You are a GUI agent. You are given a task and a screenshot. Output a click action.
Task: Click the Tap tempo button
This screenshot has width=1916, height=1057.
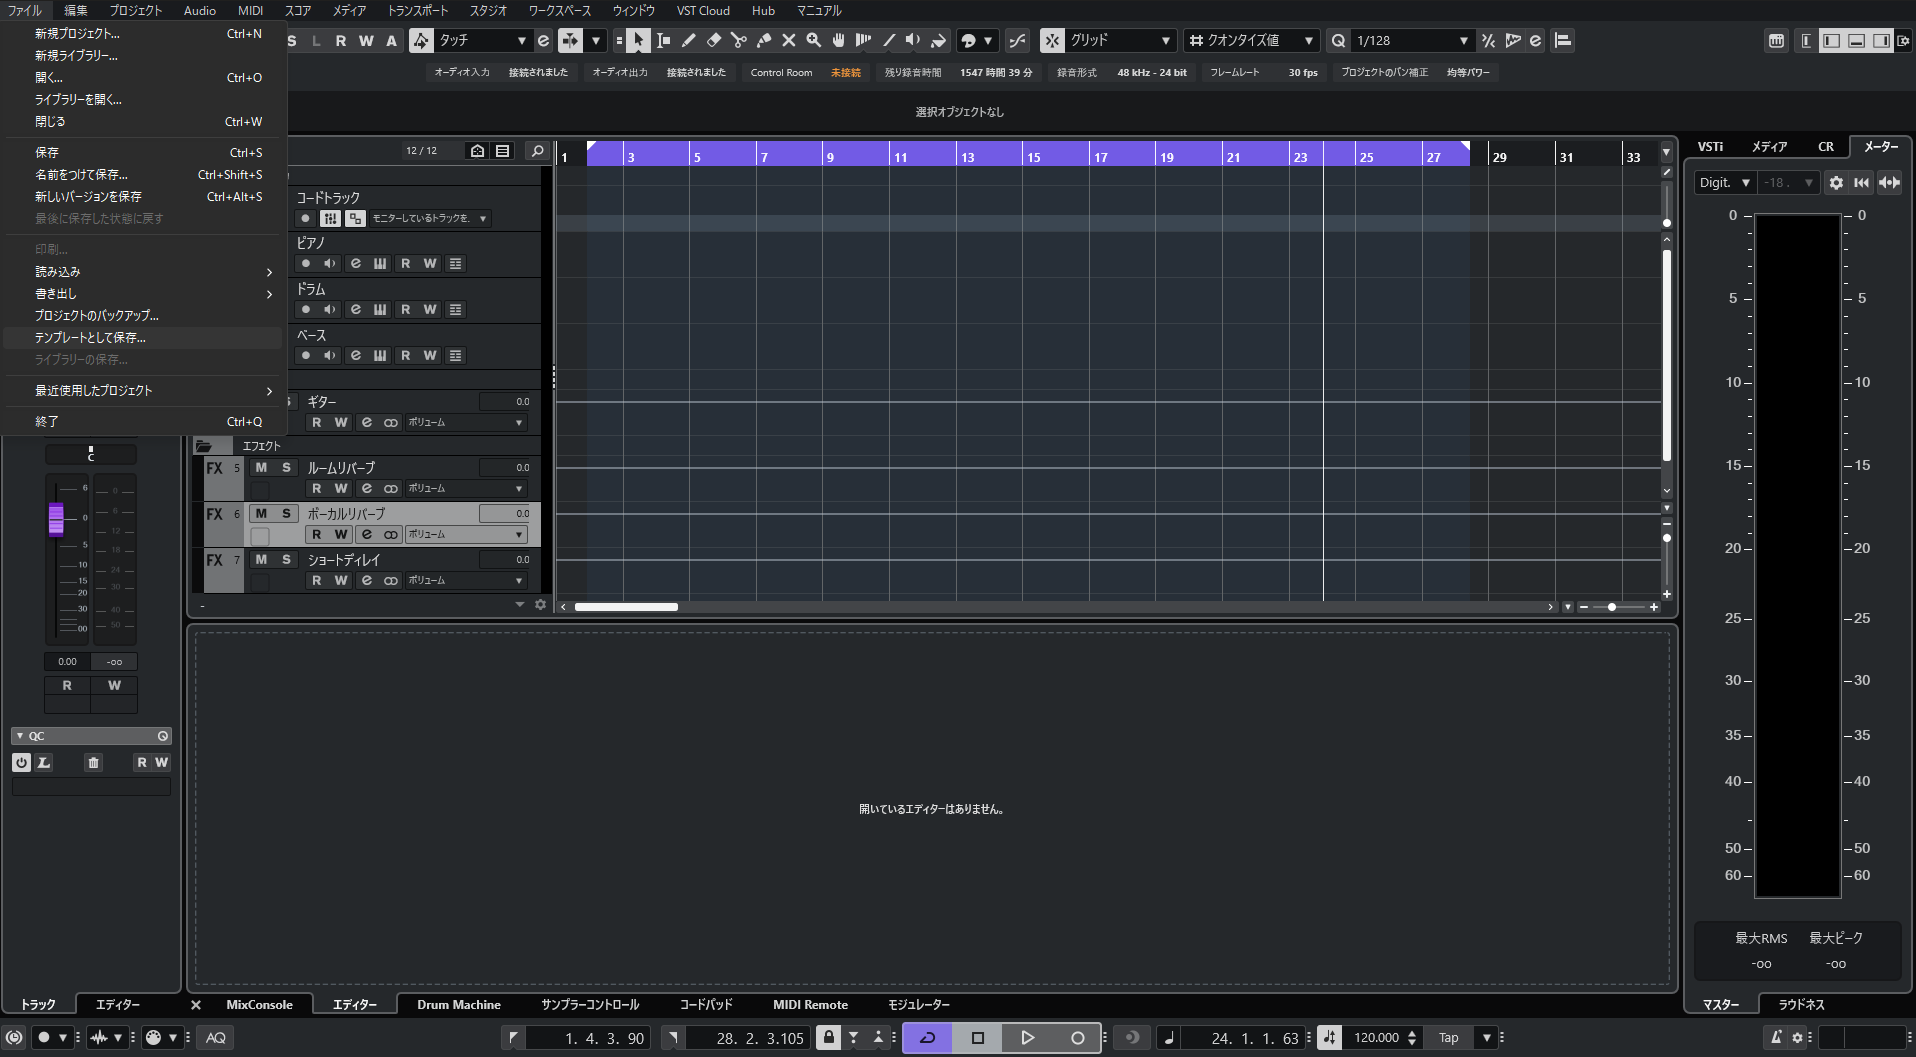coord(1448,1038)
